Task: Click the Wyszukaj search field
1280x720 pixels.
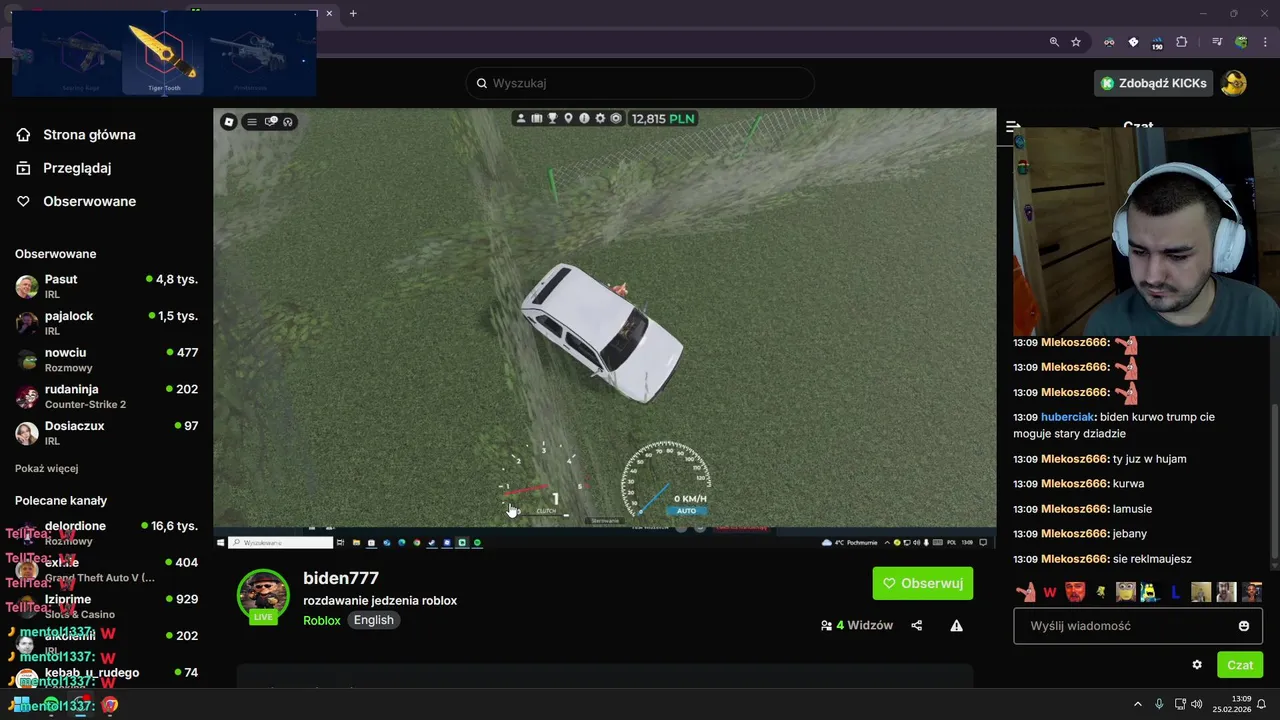Action: [x=640, y=83]
